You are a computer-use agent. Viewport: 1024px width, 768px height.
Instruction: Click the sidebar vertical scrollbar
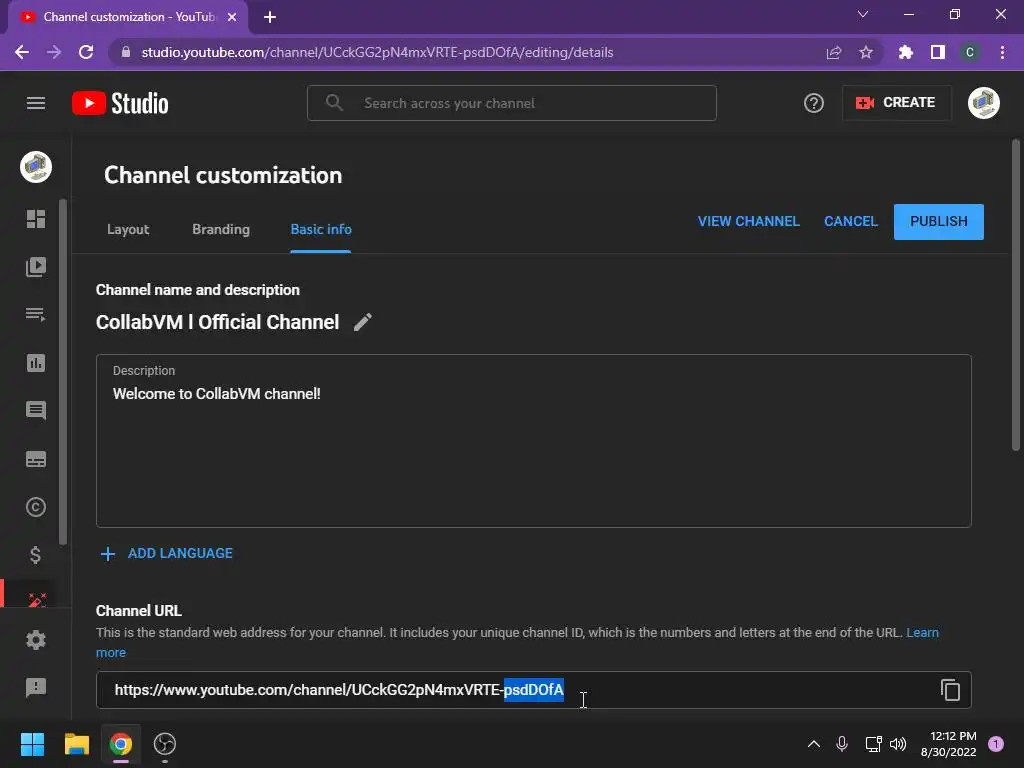63,372
